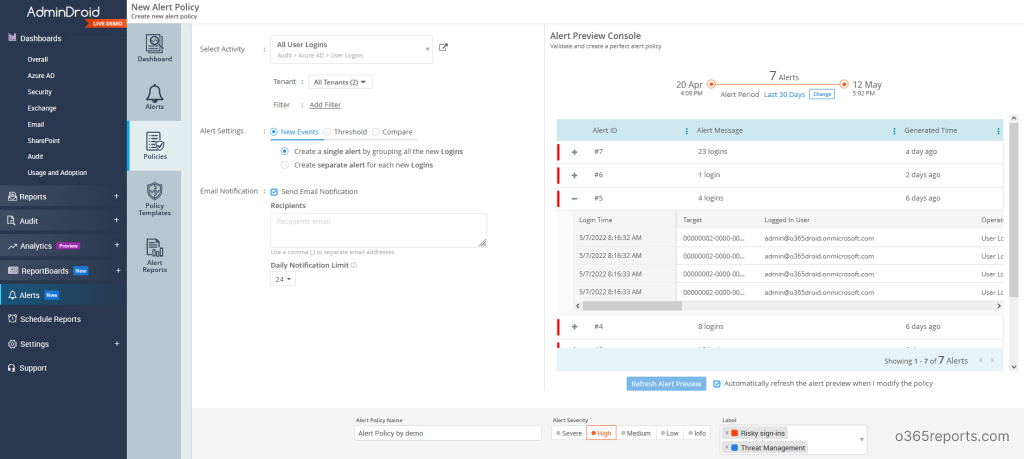
Task: Open the Dashboard icon in alert panel
Action: 155,44
